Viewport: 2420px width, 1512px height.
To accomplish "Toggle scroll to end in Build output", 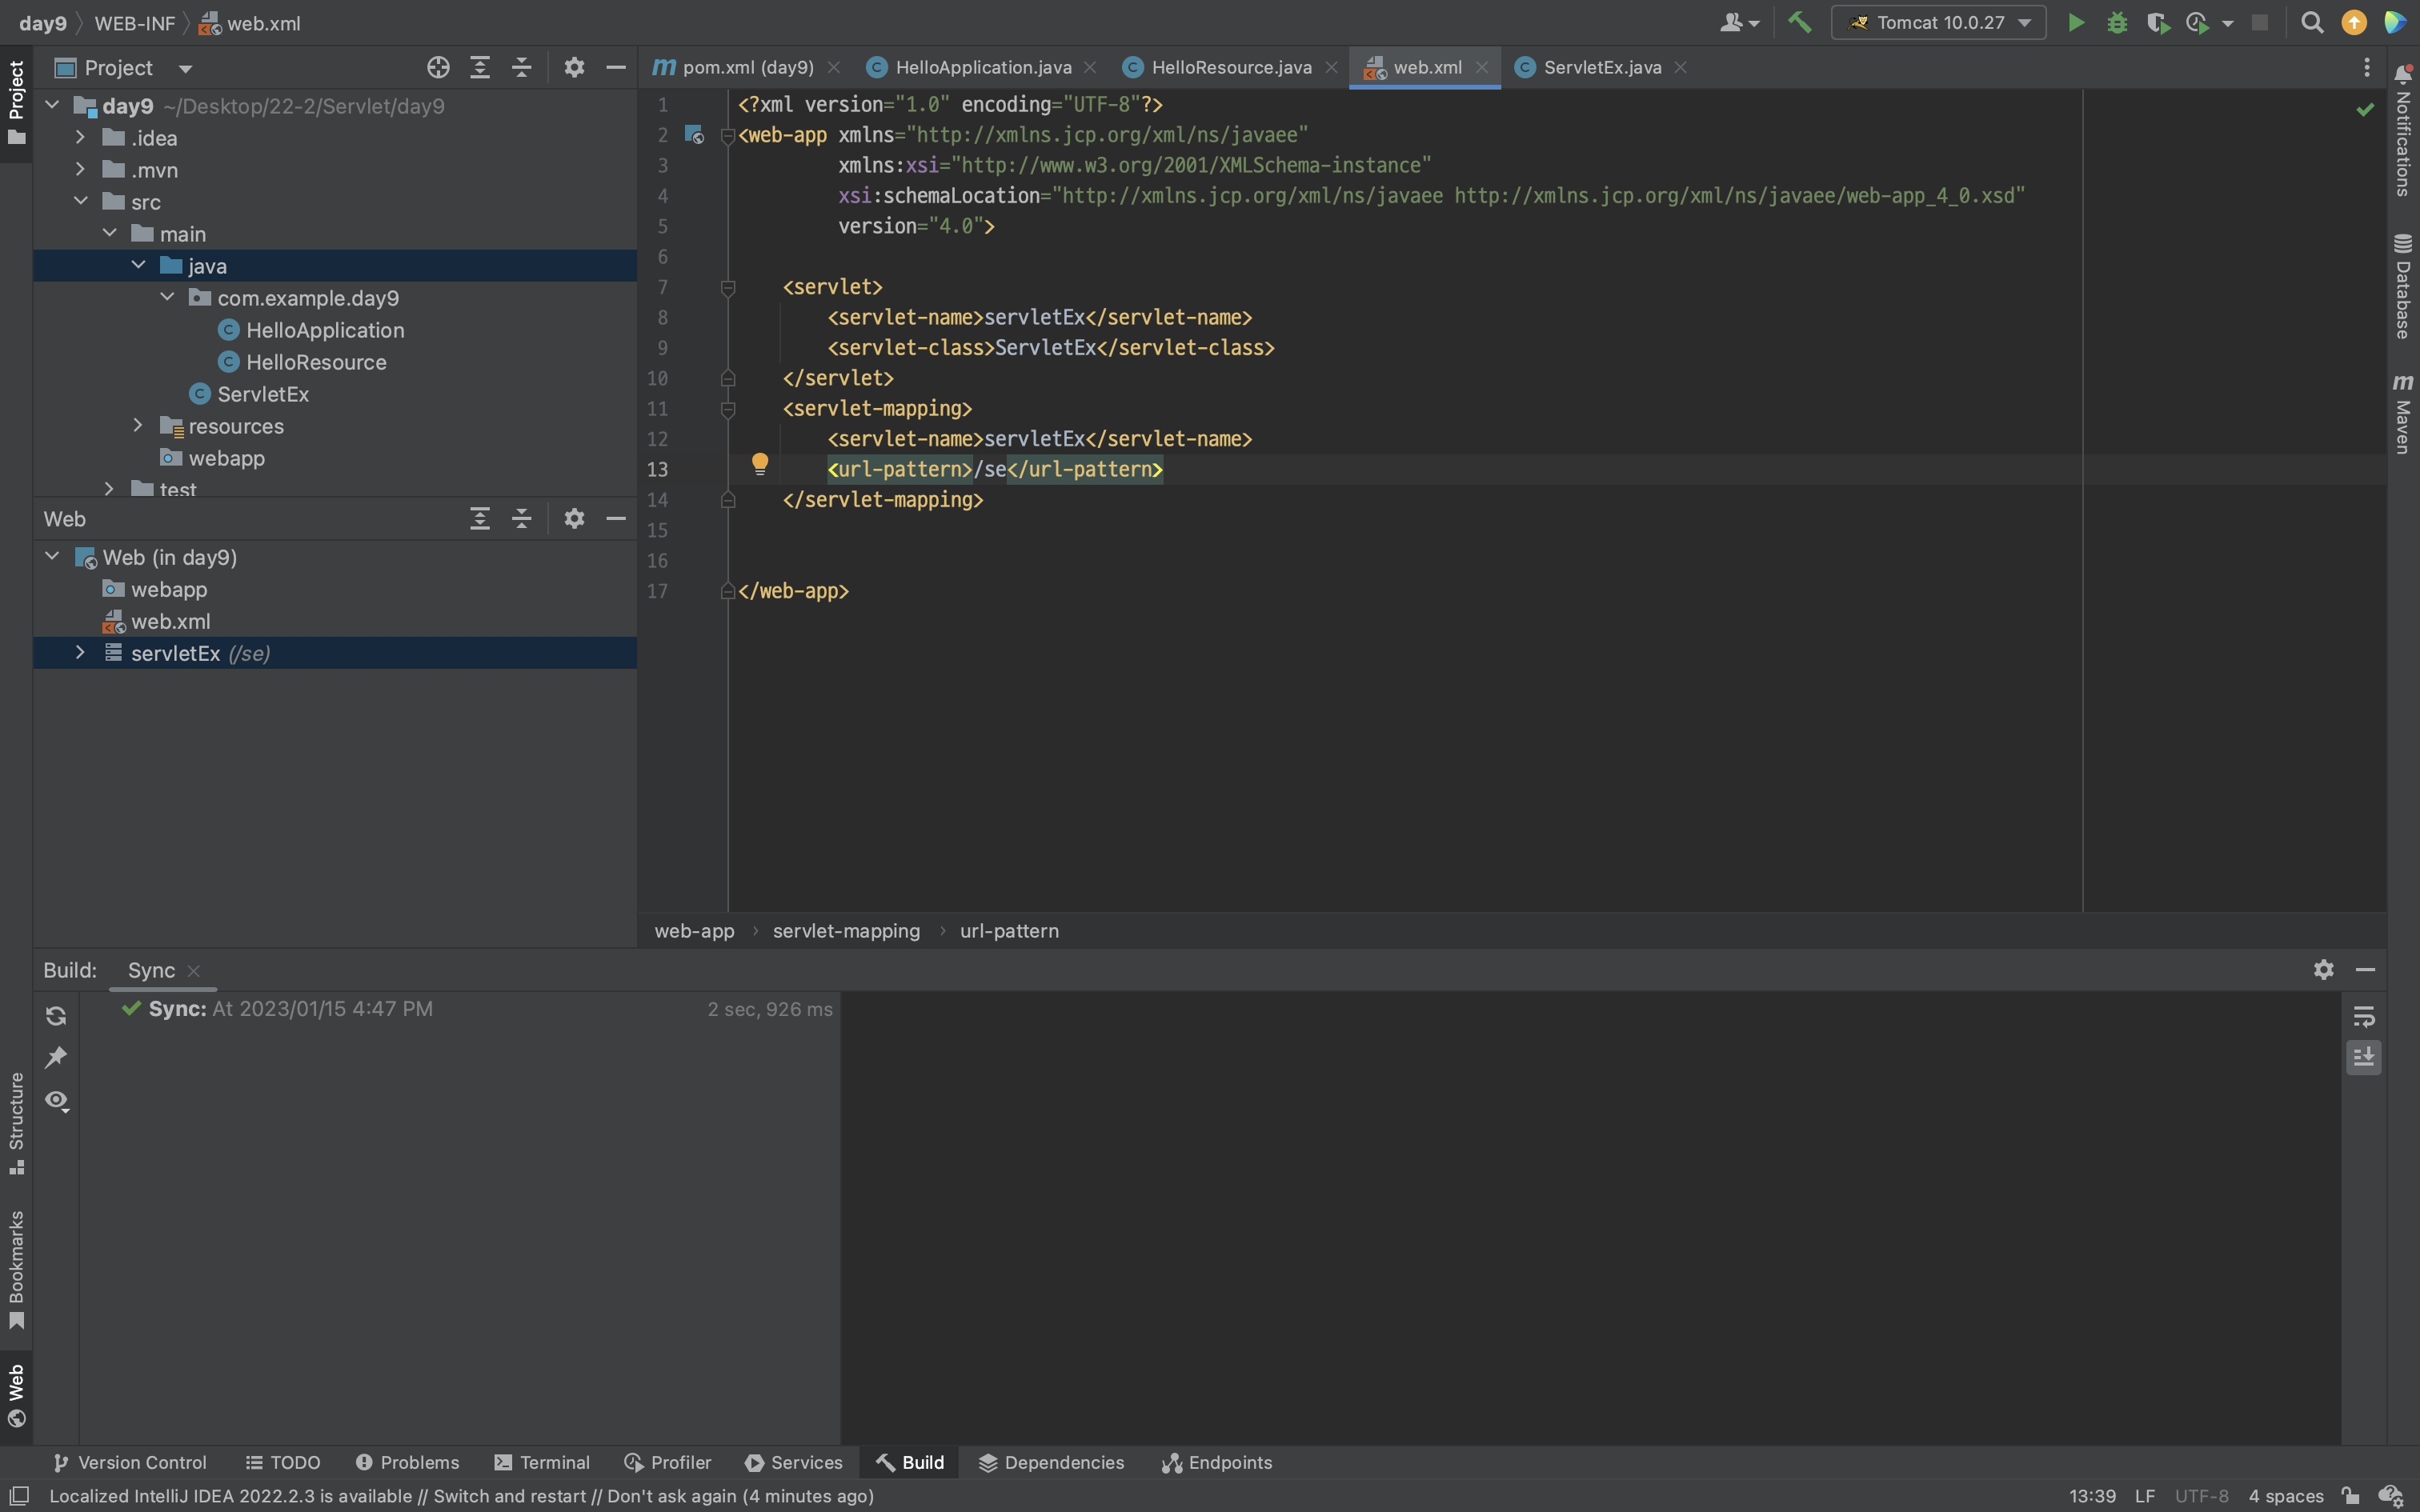I will pos(2364,1057).
